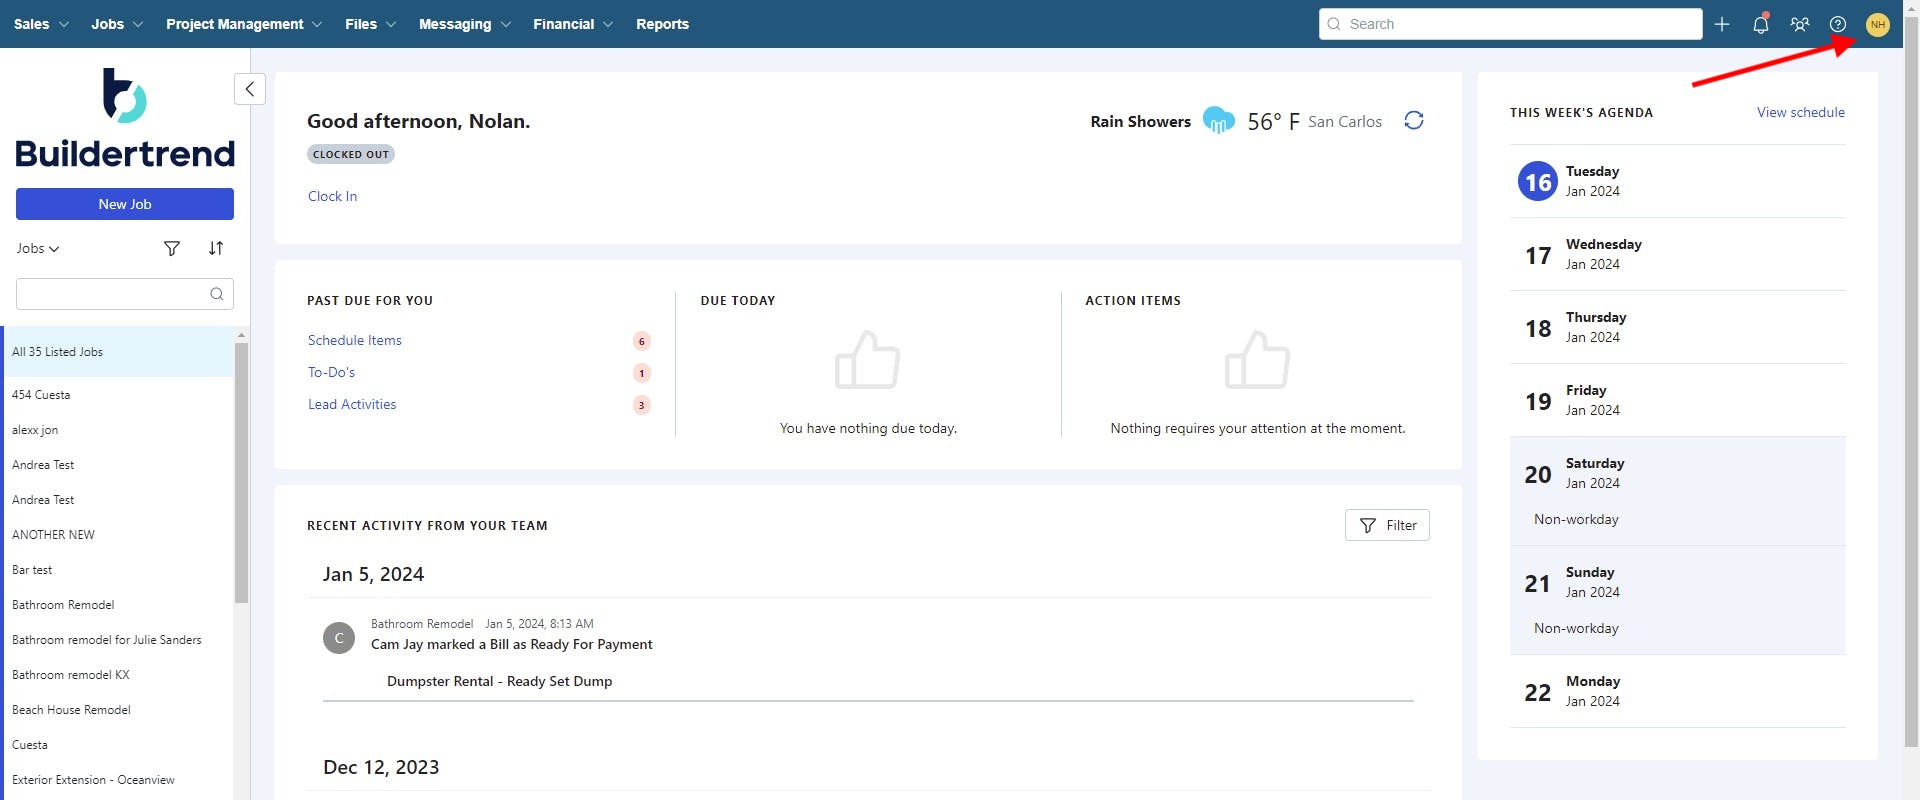The height and width of the screenshot is (800, 1920).
Task: Click the Sunday 21 agenda day
Action: [1678, 600]
